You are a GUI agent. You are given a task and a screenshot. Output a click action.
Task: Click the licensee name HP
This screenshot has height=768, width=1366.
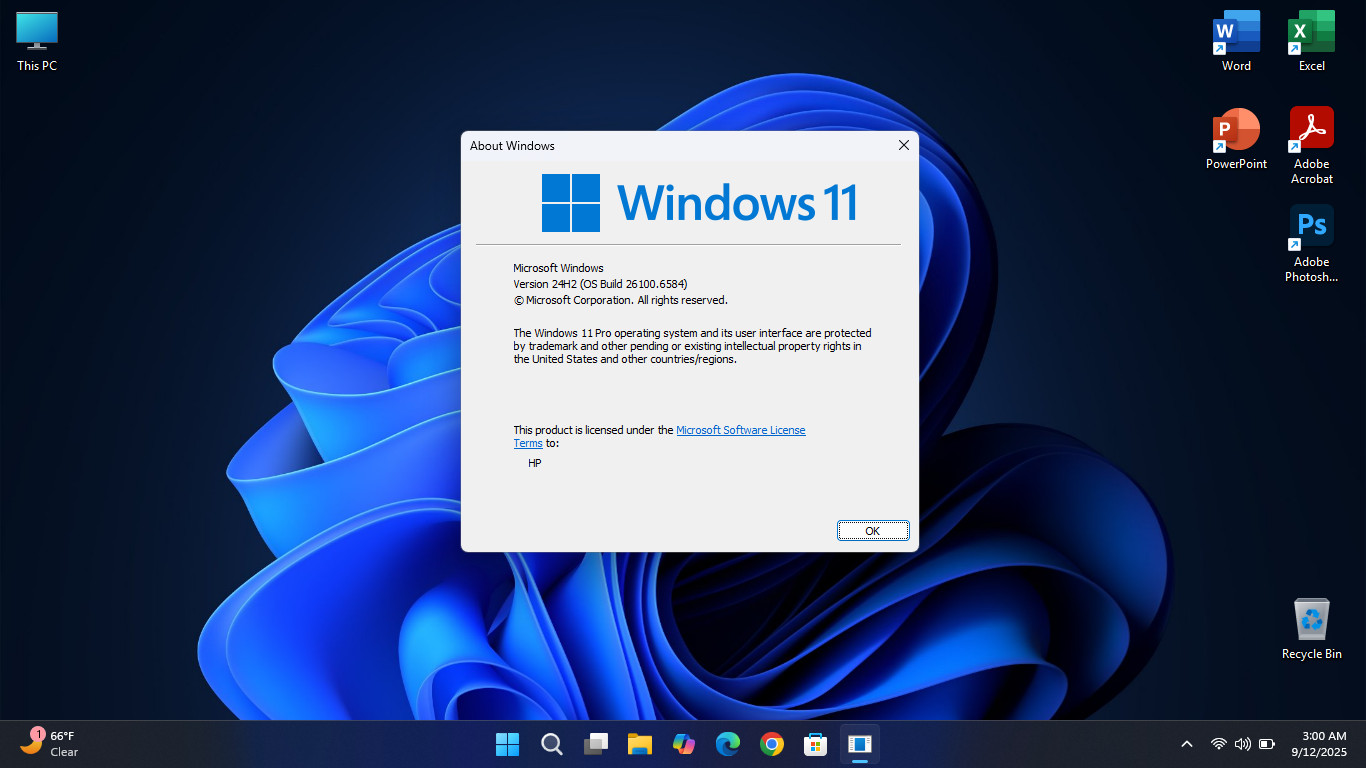click(535, 464)
